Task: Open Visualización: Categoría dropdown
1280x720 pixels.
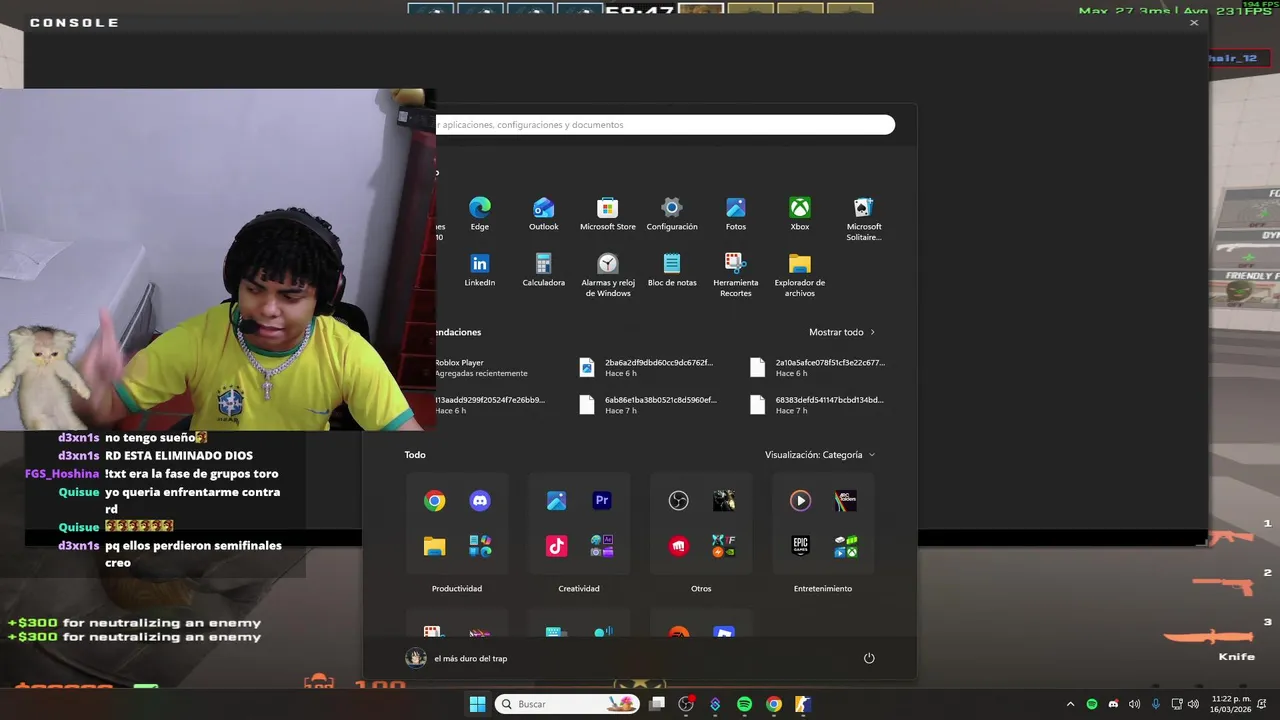Action: [x=820, y=455]
